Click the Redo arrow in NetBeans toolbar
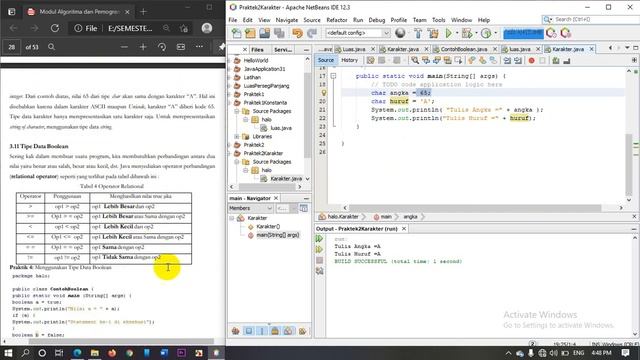640x360 pixels. point(312,33)
